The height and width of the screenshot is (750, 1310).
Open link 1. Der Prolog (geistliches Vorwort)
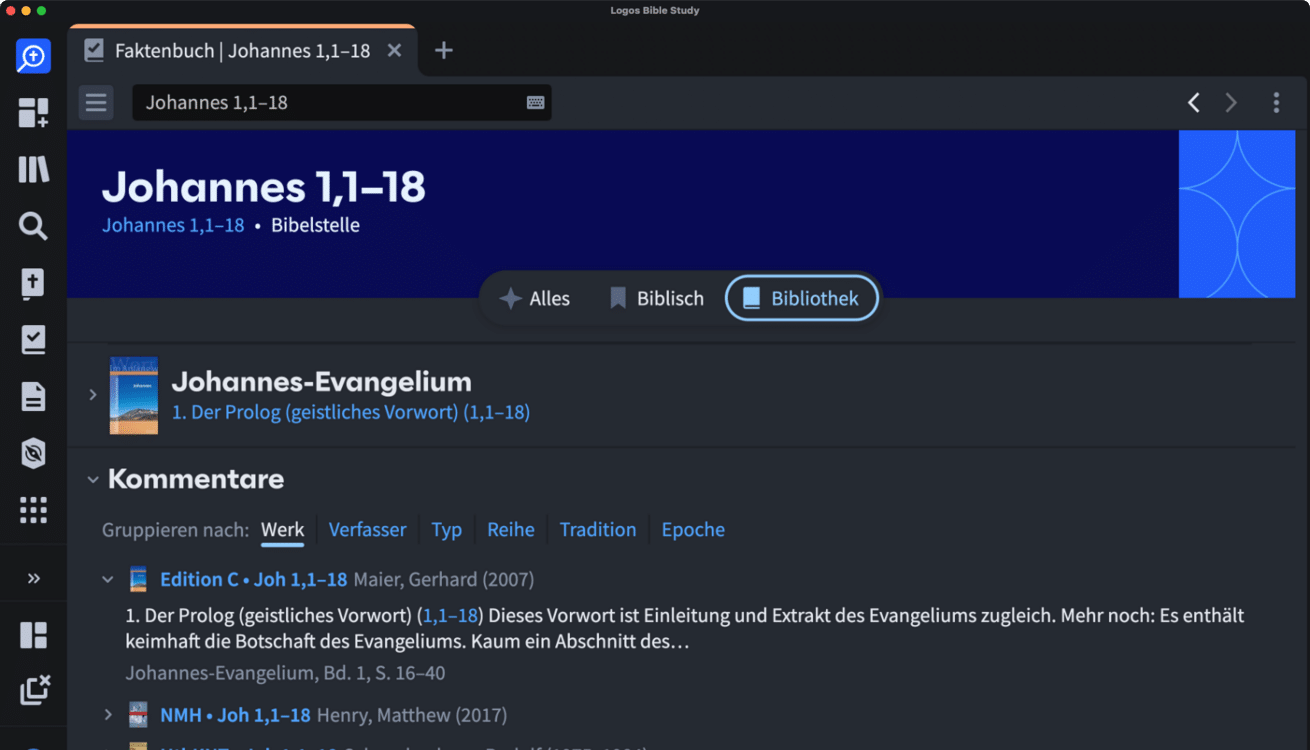pos(351,412)
